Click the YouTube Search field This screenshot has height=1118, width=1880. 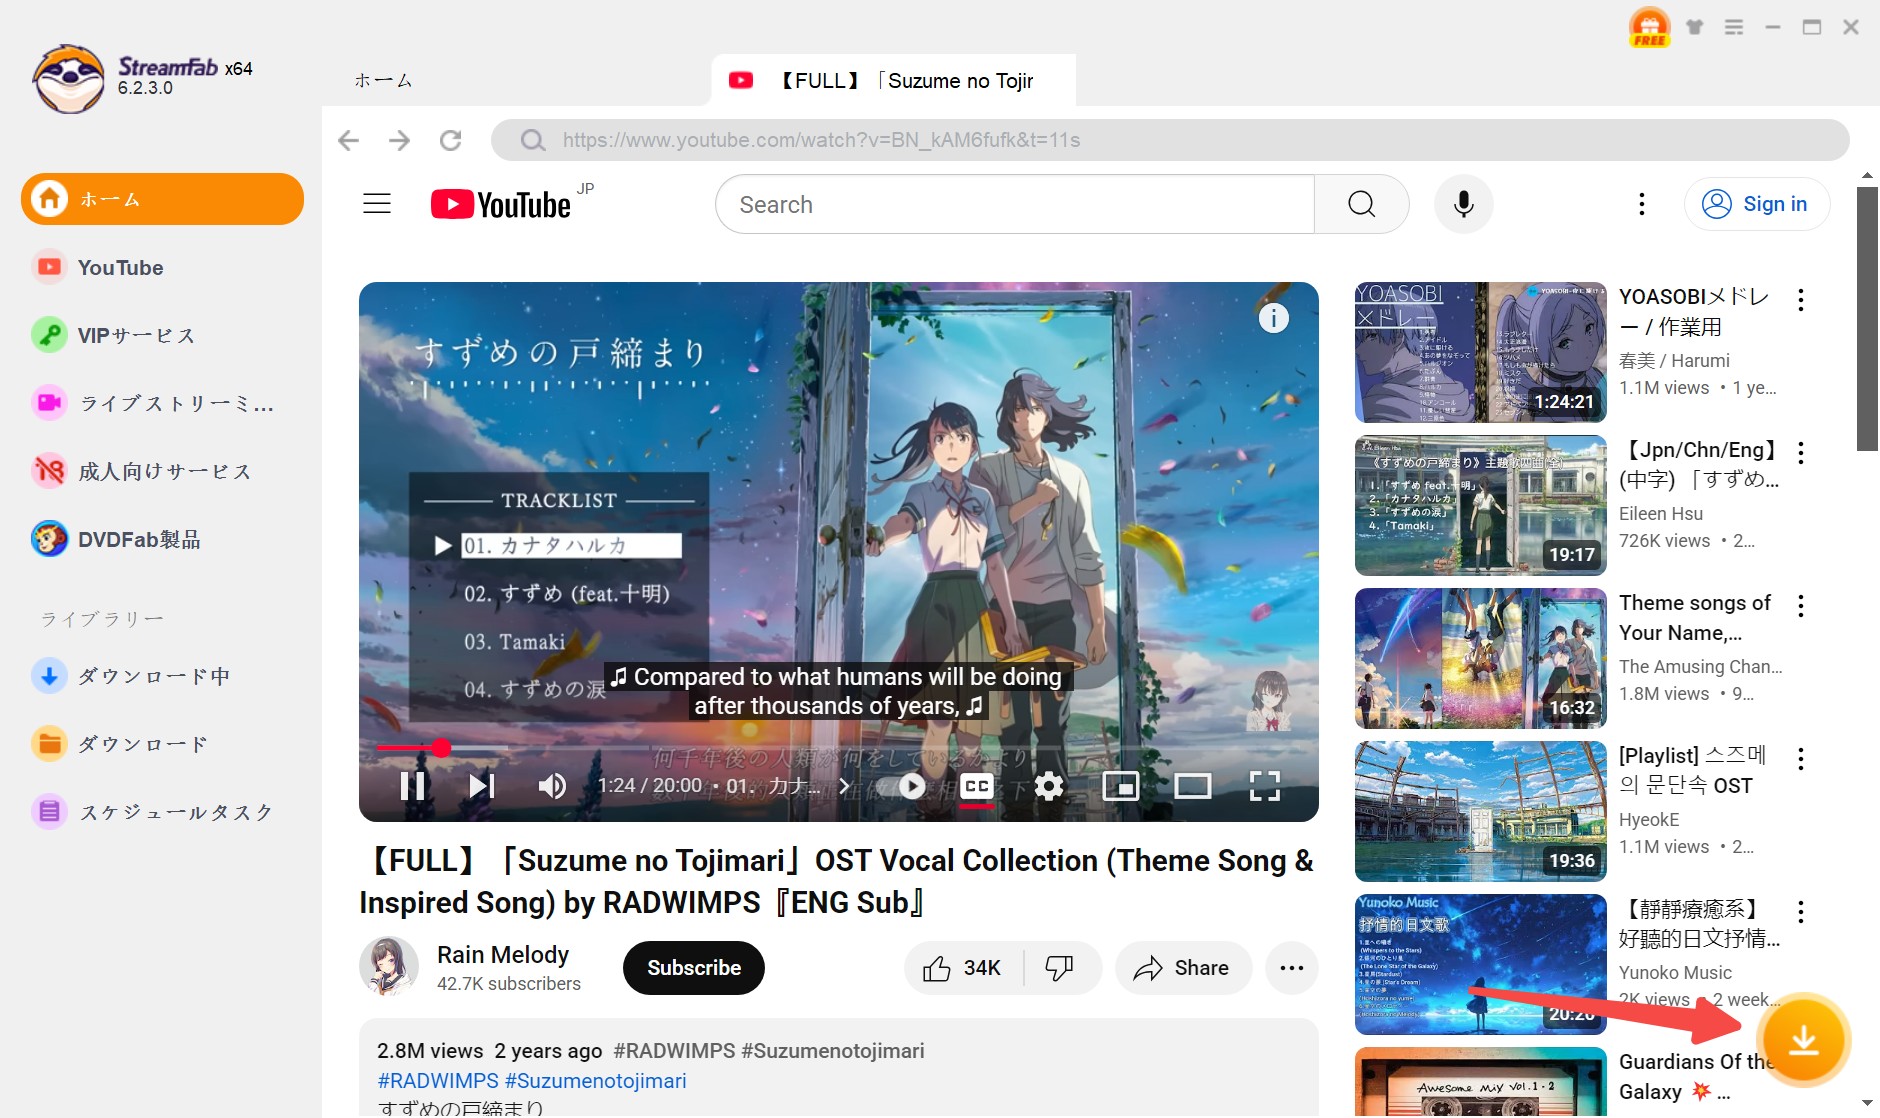(x=1015, y=204)
